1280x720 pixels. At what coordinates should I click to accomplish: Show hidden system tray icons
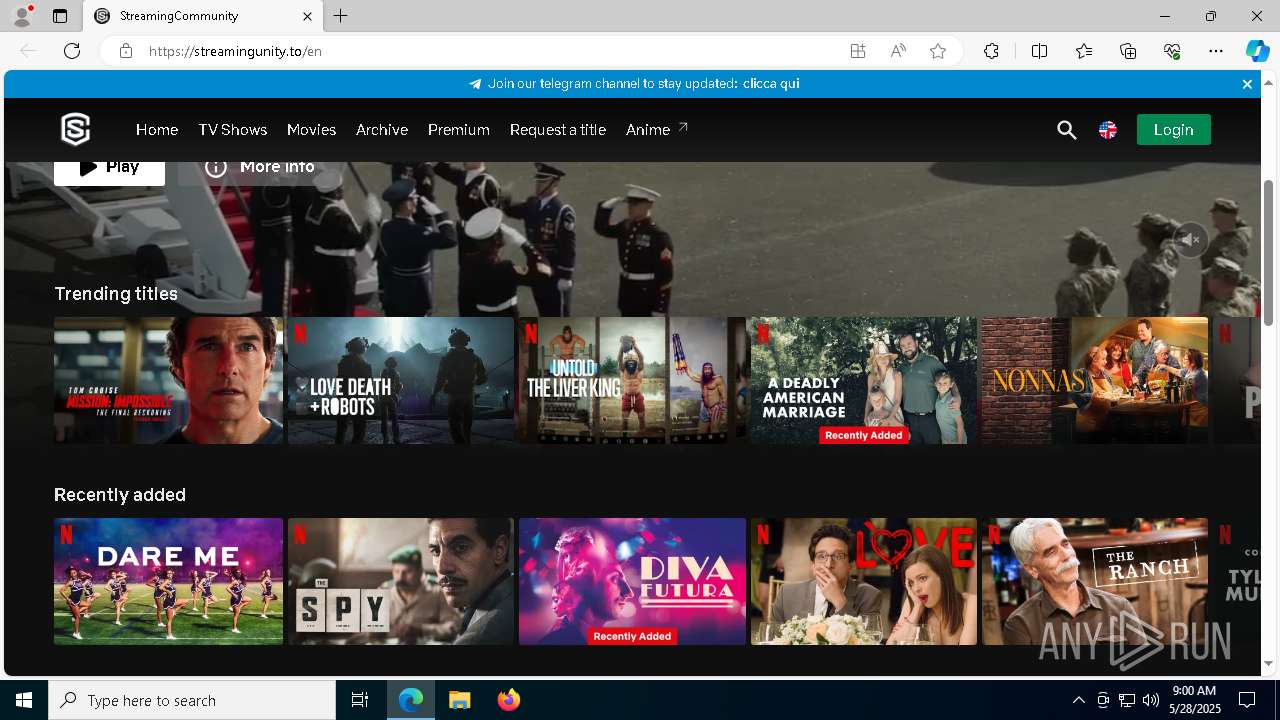pos(1078,700)
